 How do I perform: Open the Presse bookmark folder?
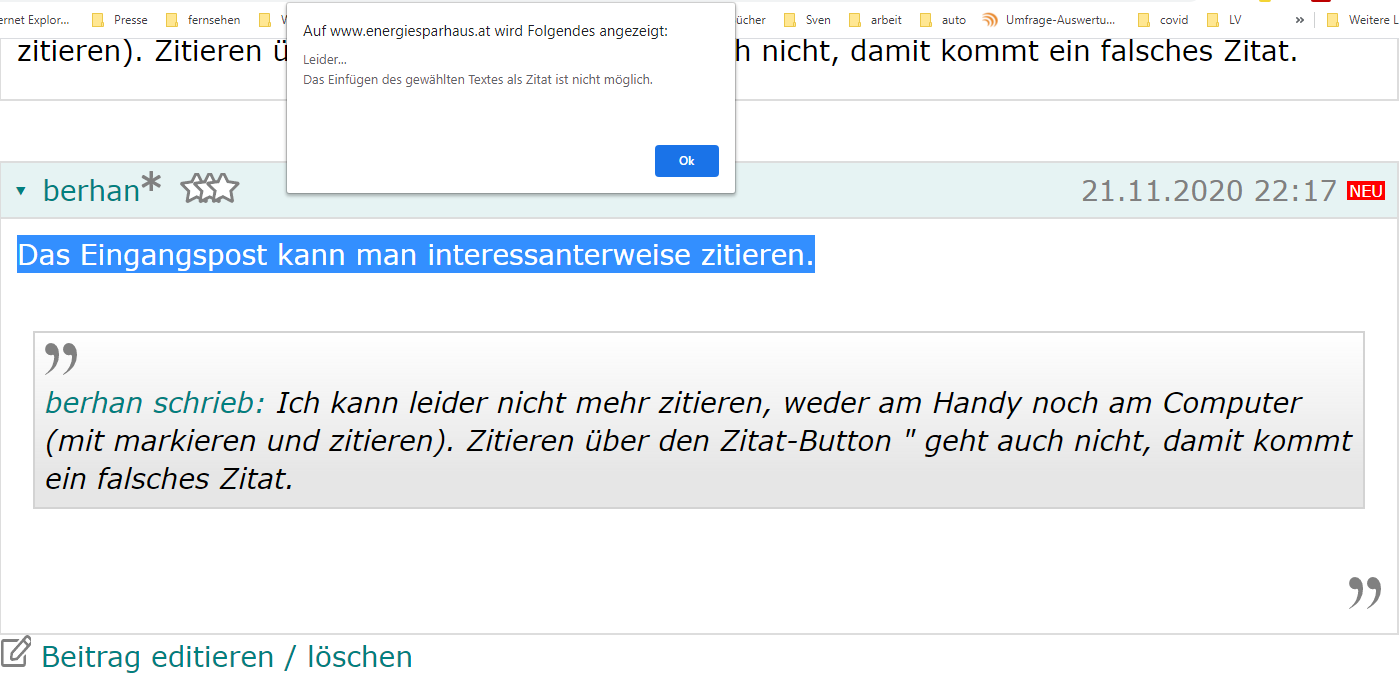pos(120,19)
